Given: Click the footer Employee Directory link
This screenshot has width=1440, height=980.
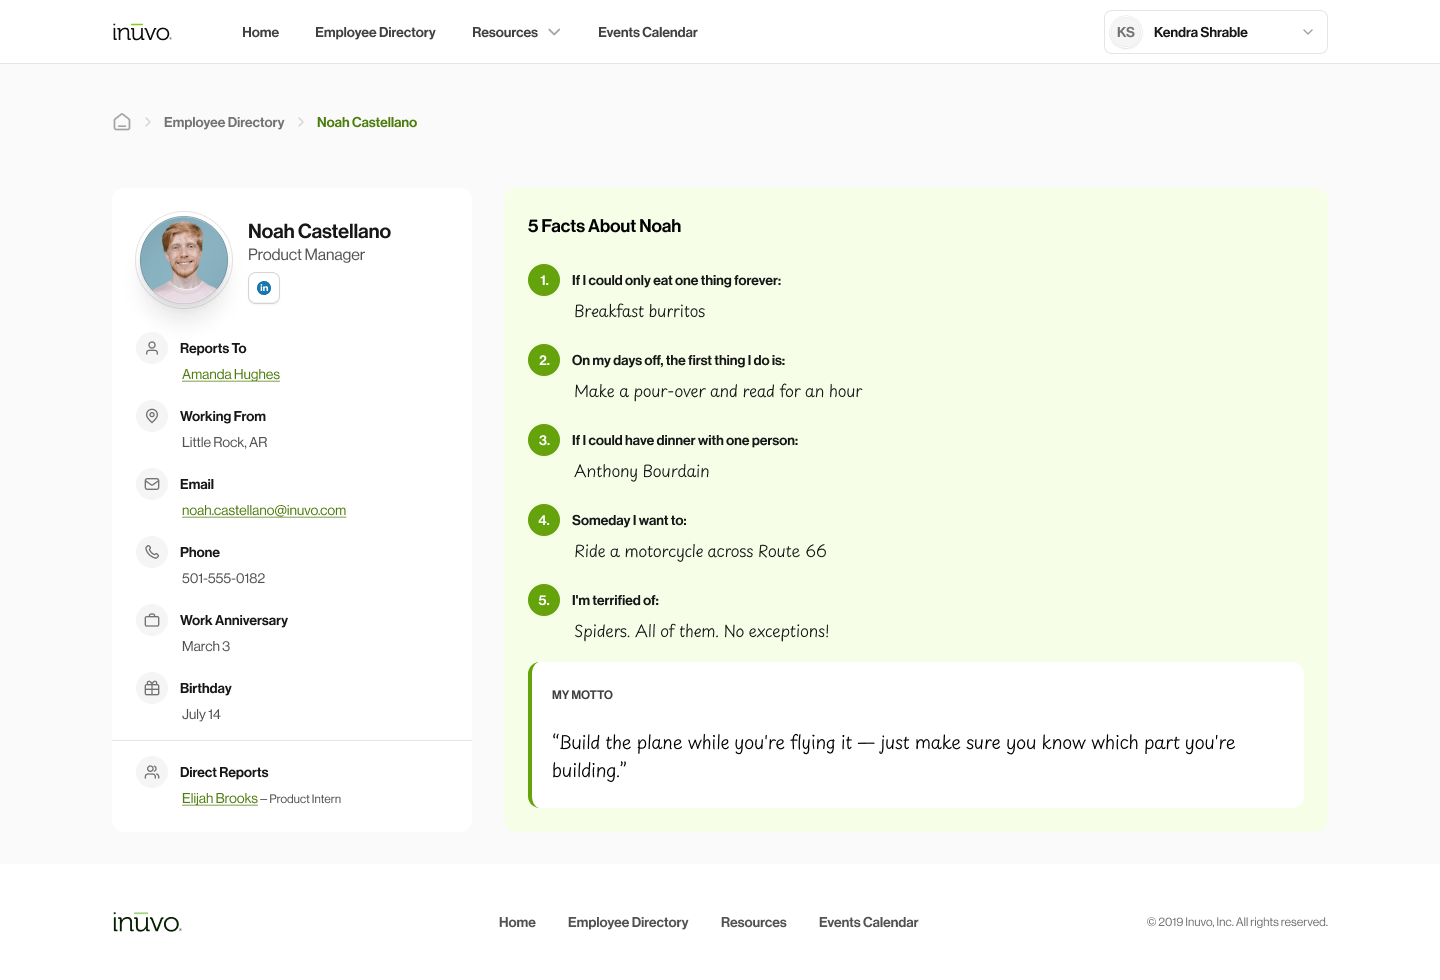Looking at the screenshot, I should (628, 922).
